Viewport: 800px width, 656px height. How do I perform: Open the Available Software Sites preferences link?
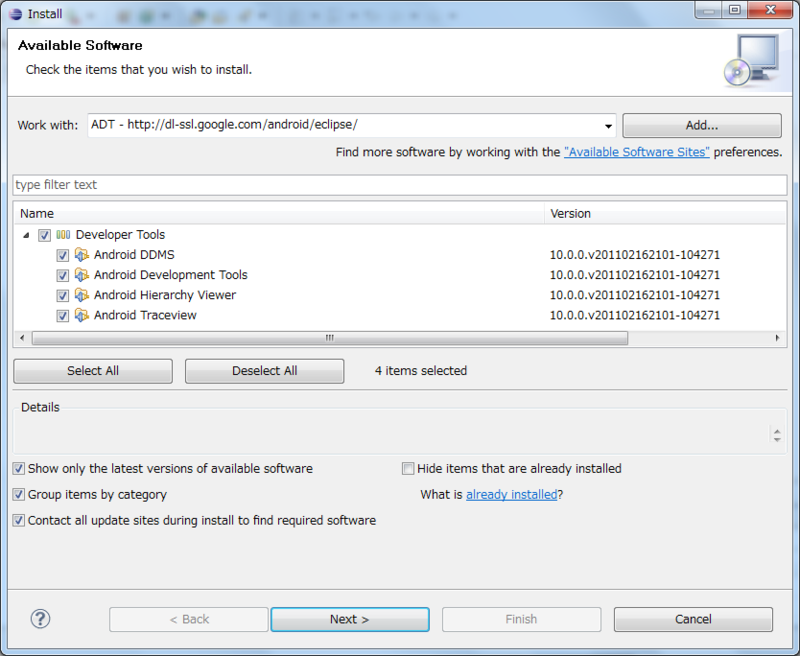coord(636,152)
